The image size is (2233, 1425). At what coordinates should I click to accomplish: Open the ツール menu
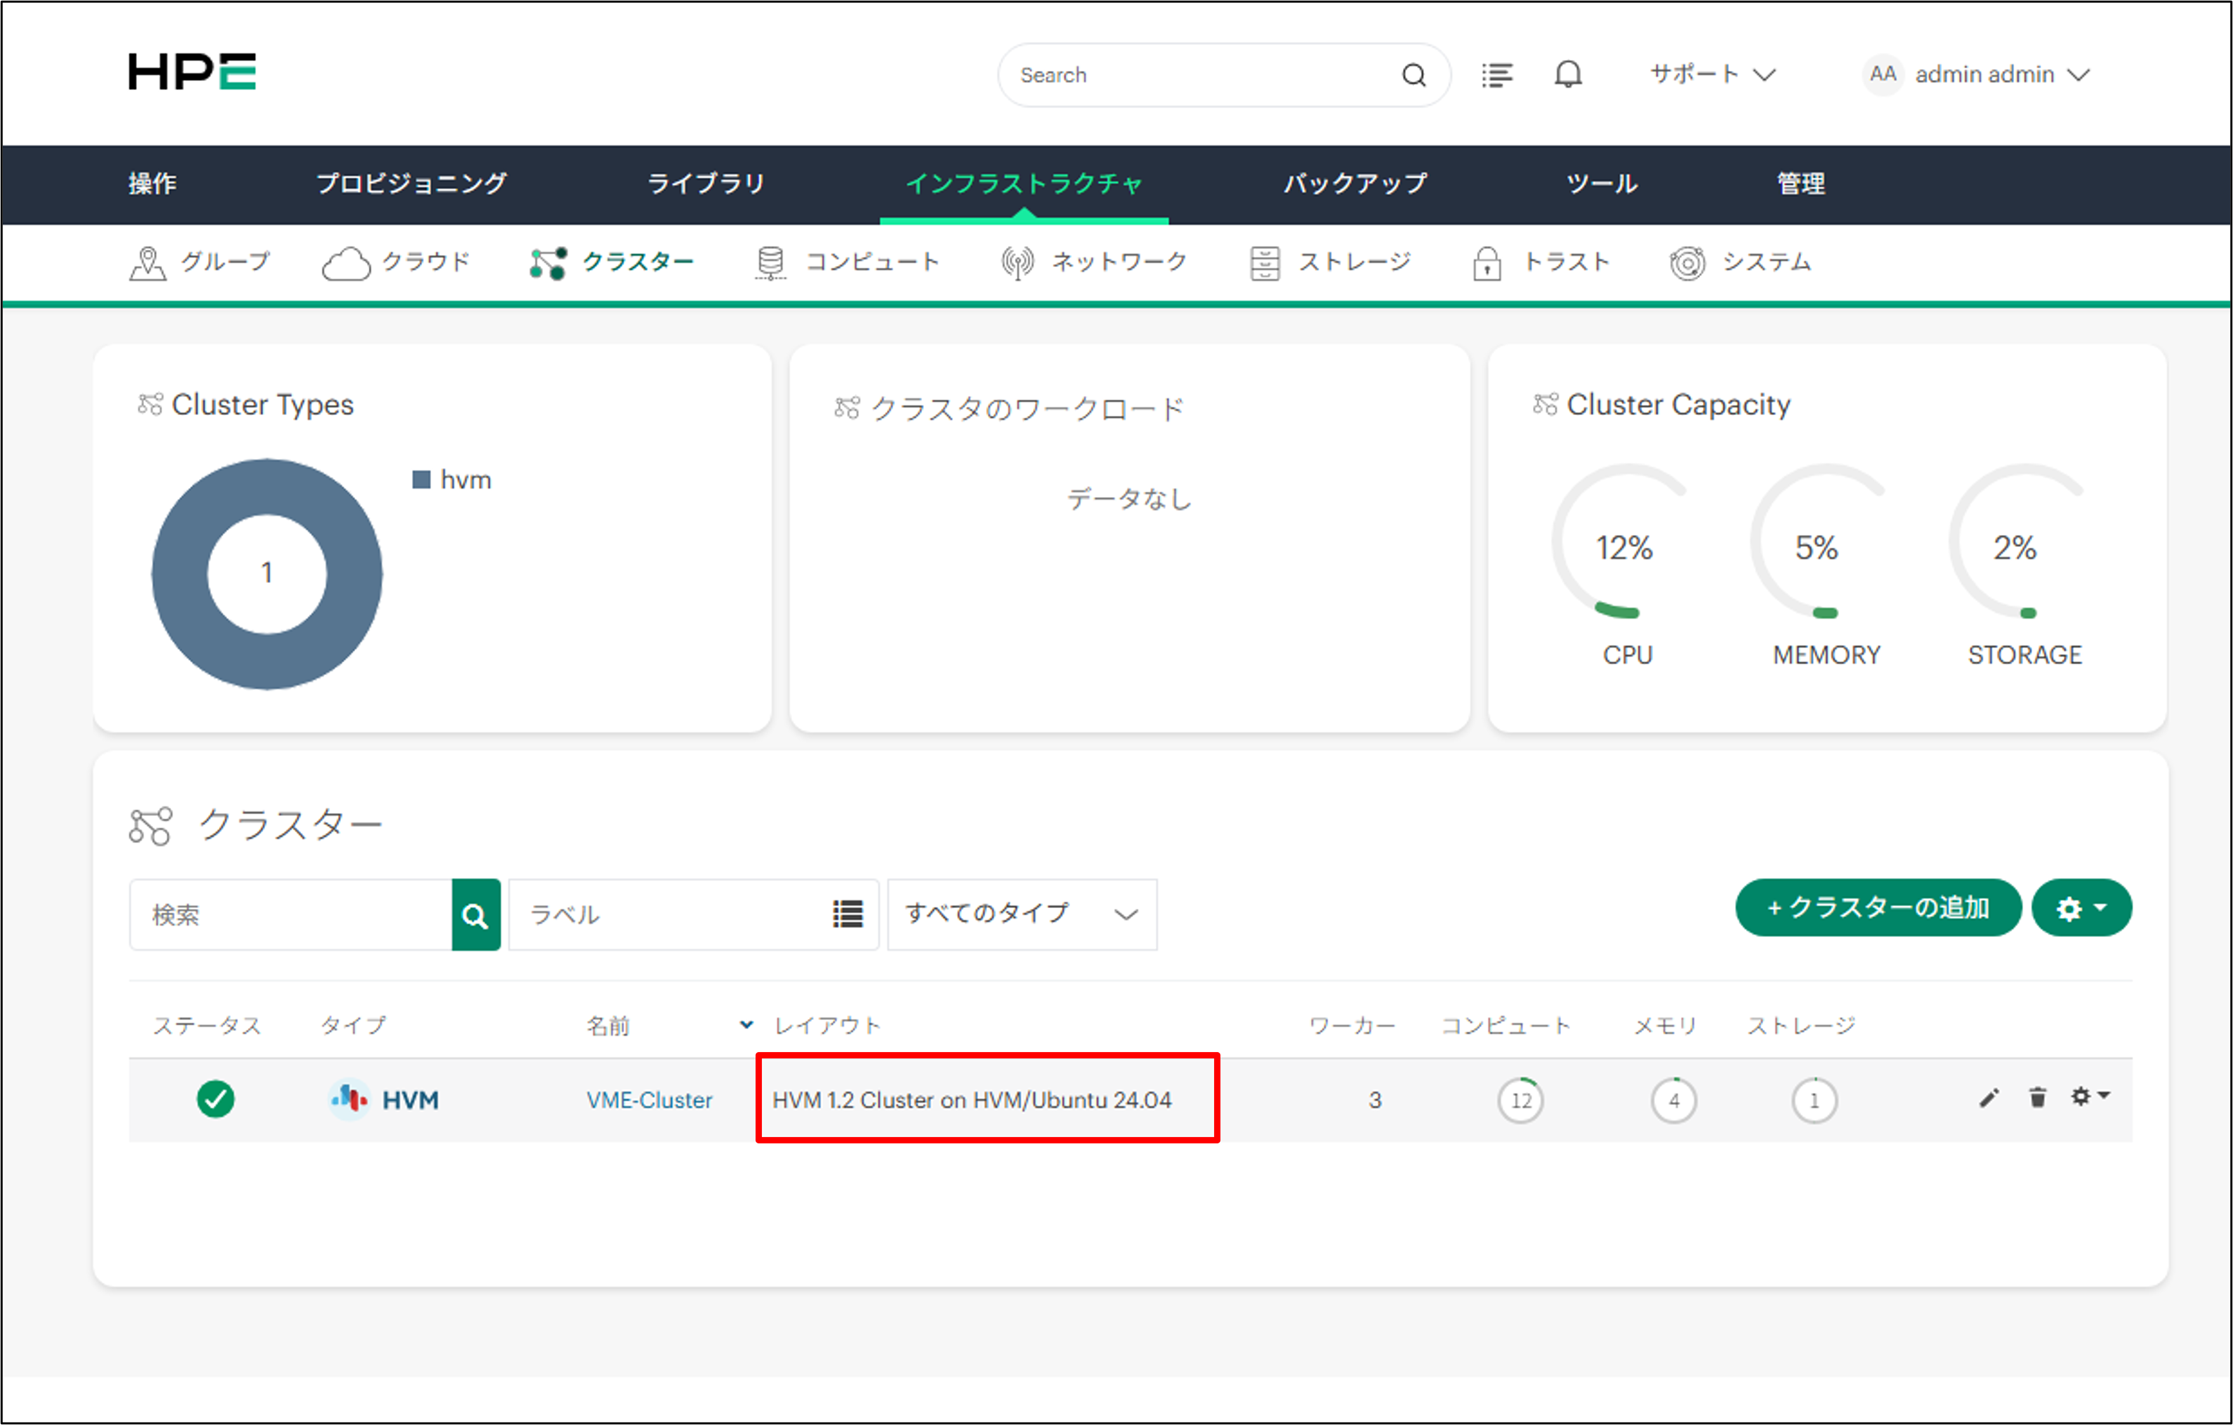(x=1602, y=184)
